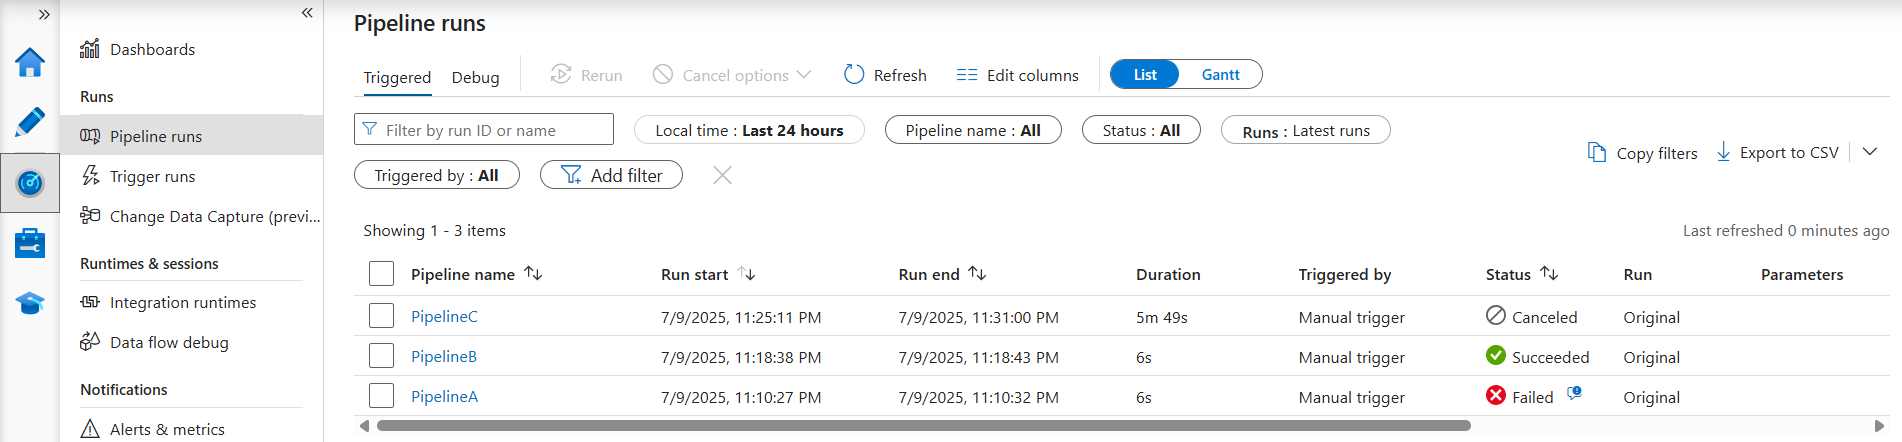This screenshot has height=442, width=1902.
Task: Open the Manage toolbox icon
Action: point(30,243)
